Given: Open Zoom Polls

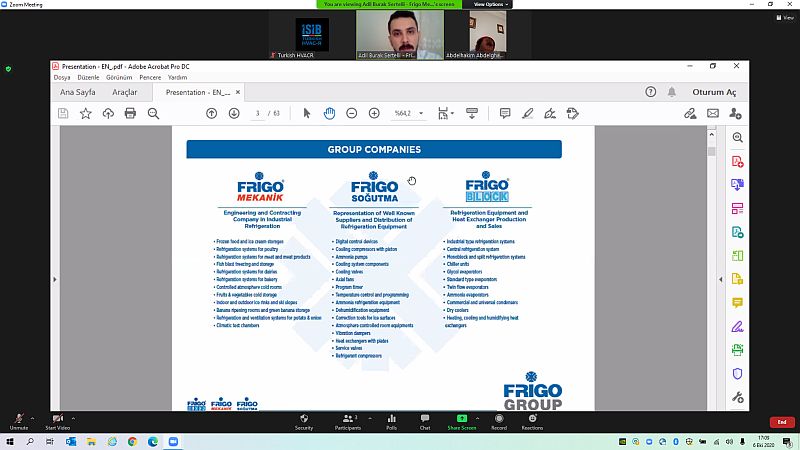Looking at the screenshot, I should click(391, 421).
